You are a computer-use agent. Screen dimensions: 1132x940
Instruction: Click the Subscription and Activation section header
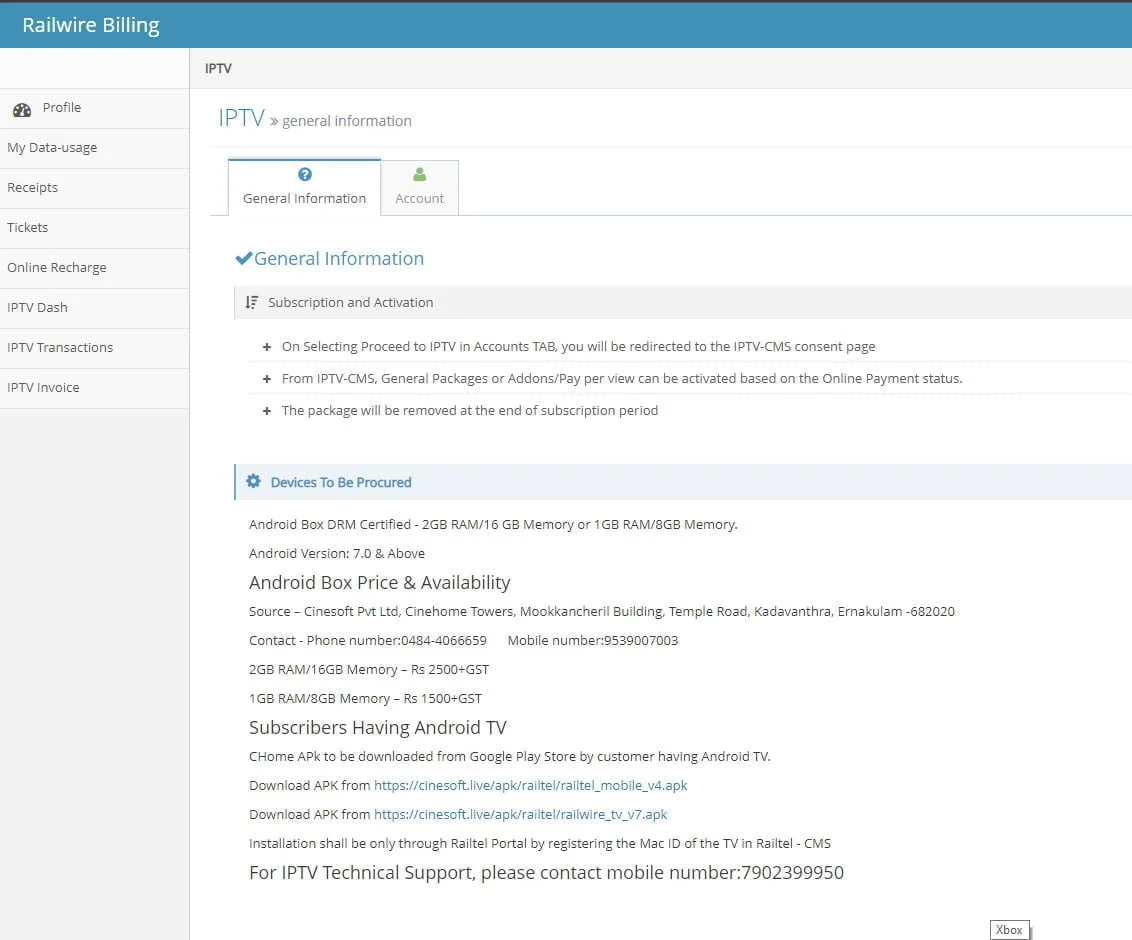(x=683, y=303)
